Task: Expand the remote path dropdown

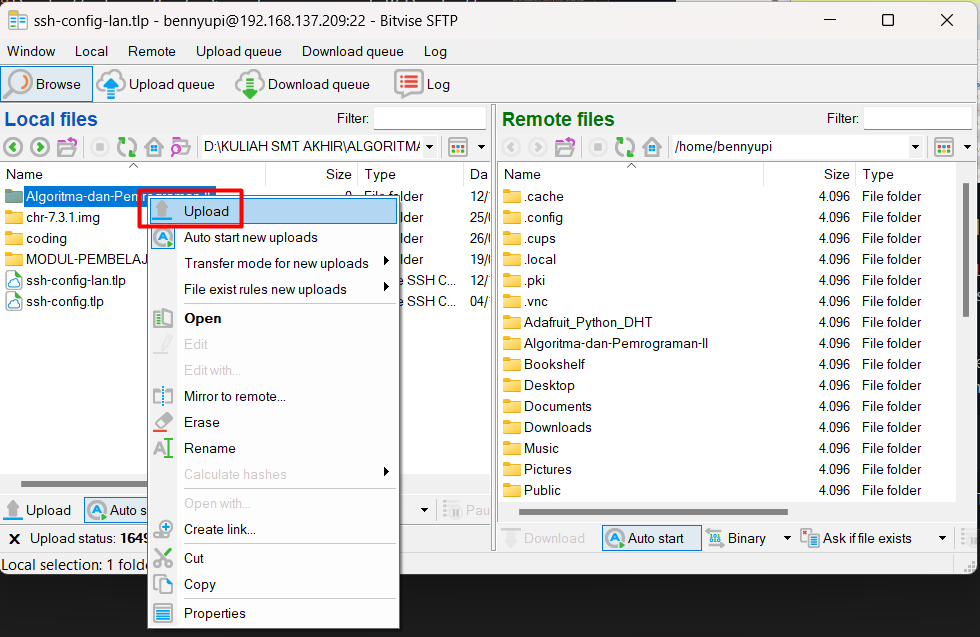Action: [x=915, y=148]
